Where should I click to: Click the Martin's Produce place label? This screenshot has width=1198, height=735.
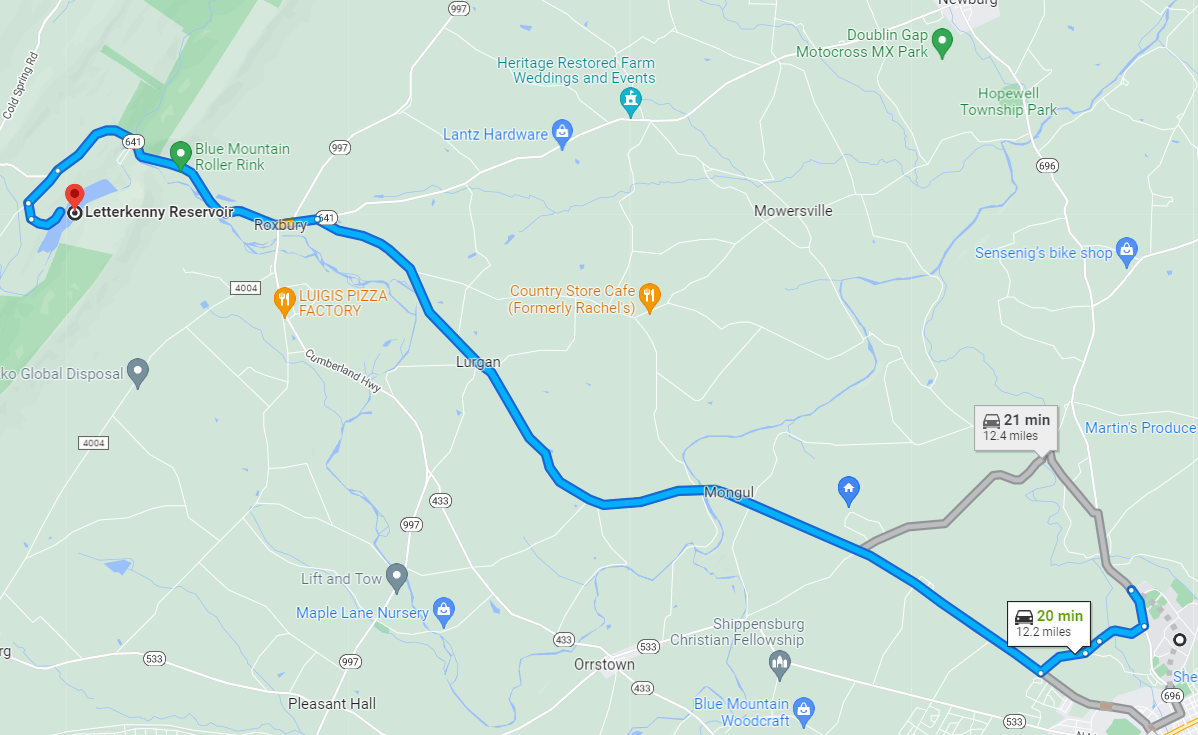(1141, 428)
